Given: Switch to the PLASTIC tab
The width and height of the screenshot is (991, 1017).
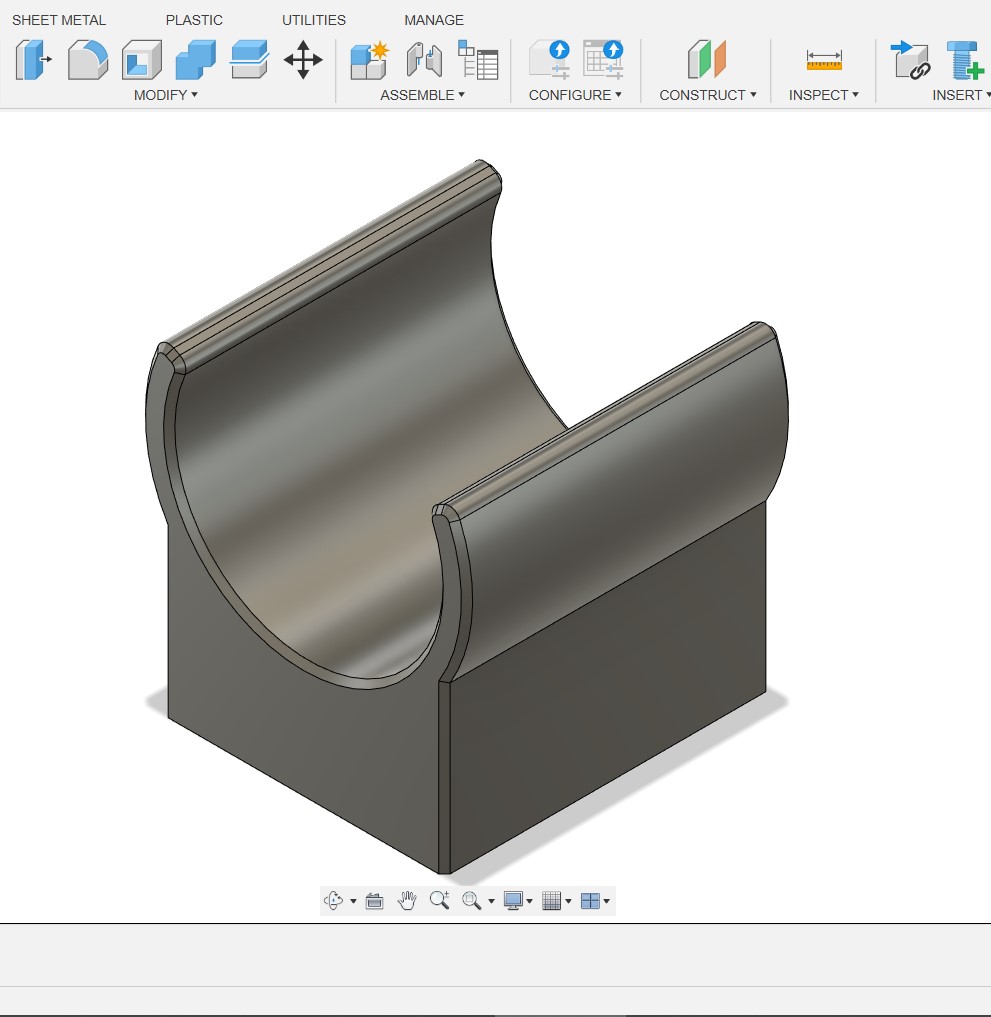Looking at the screenshot, I should pos(194,20).
